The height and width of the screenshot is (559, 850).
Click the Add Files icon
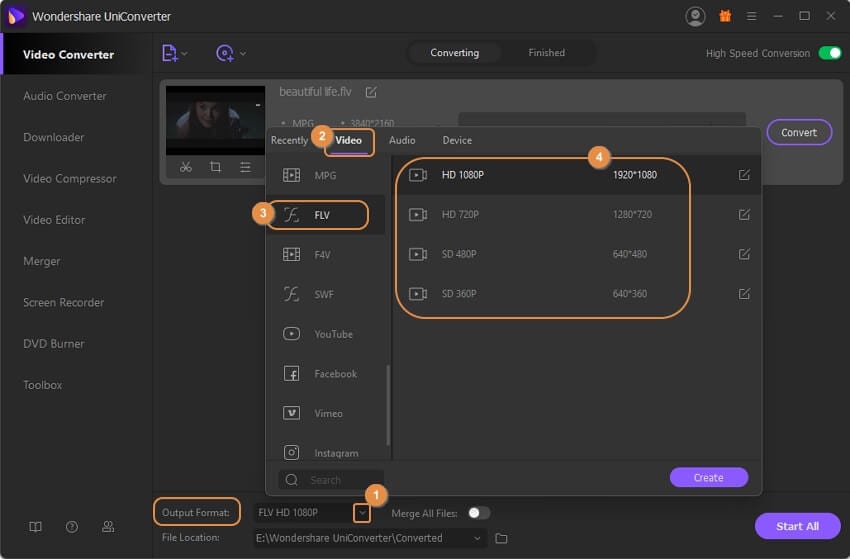click(x=170, y=53)
